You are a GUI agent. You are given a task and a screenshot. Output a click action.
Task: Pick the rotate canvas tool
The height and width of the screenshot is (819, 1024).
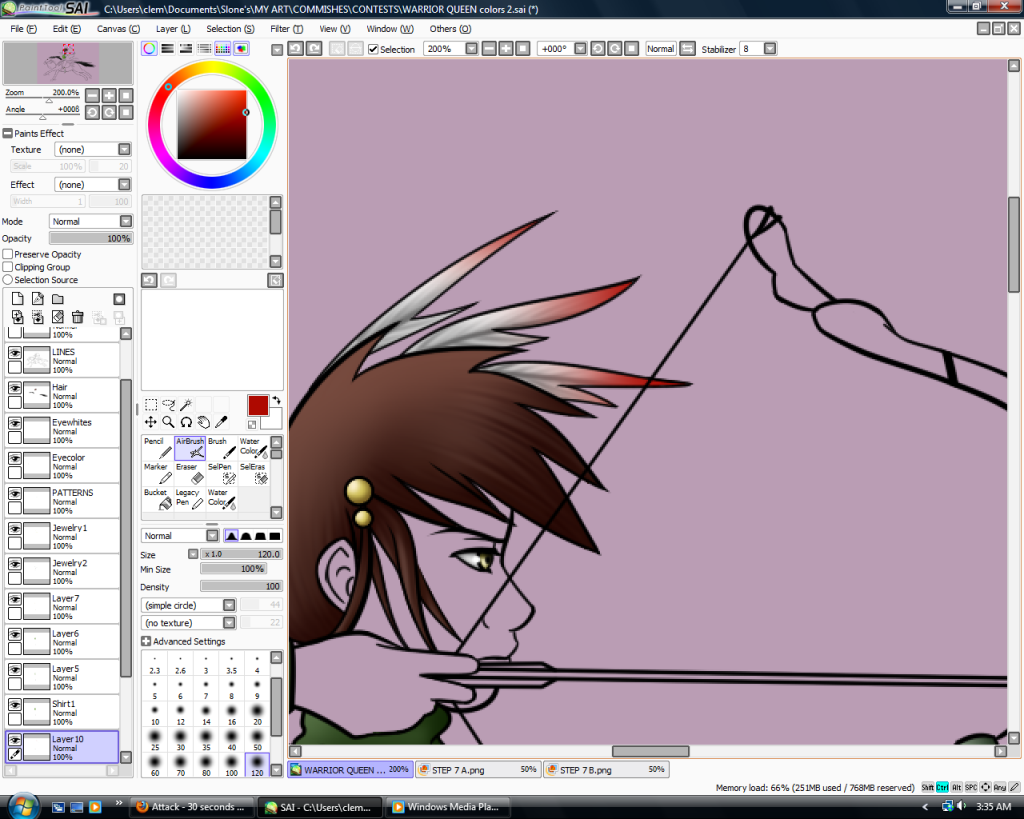coord(186,422)
